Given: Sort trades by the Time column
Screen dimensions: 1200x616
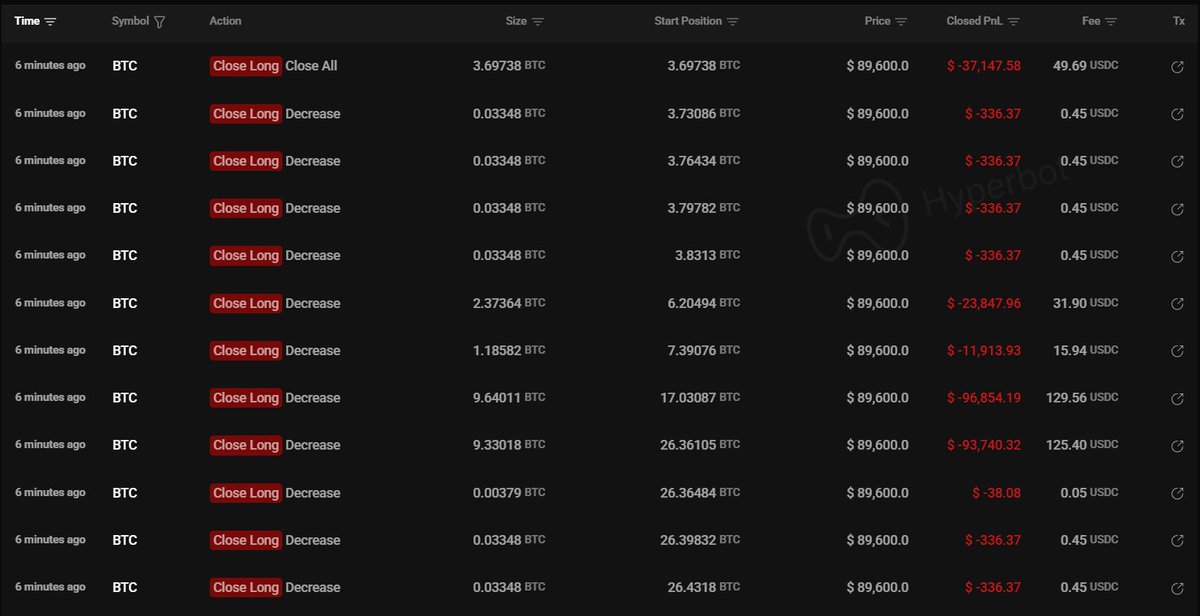Looking at the screenshot, I should (51, 21).
